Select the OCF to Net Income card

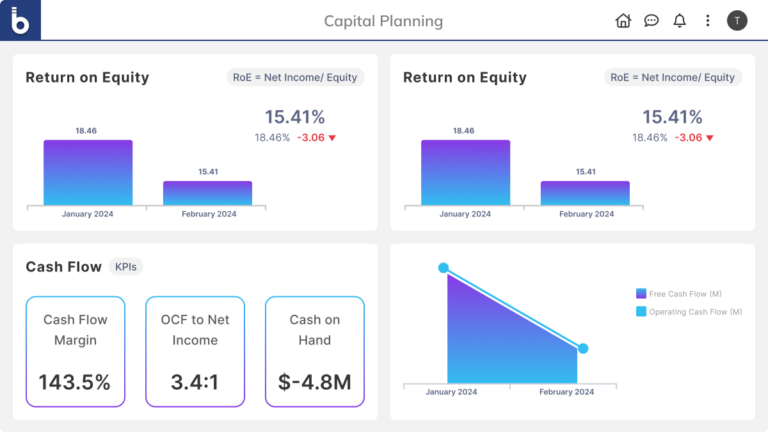click(195, 351)
